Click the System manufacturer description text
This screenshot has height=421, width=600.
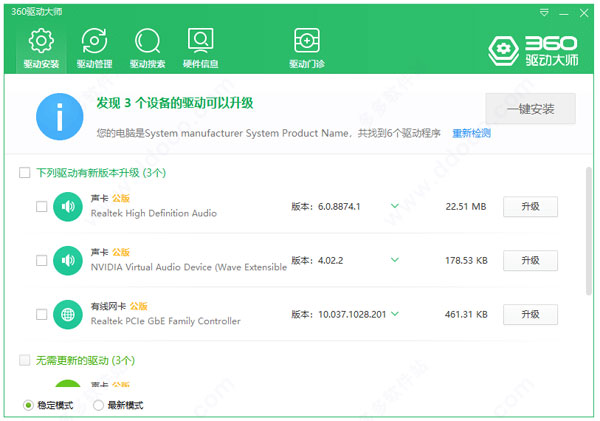(x=269, y=133)
